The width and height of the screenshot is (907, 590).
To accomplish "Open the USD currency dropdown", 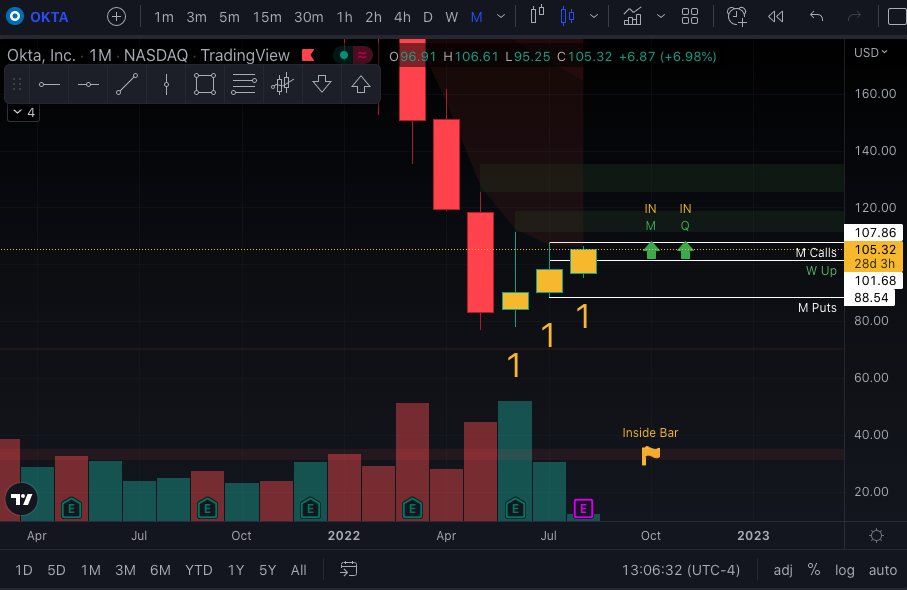I will tap(871, 53).
